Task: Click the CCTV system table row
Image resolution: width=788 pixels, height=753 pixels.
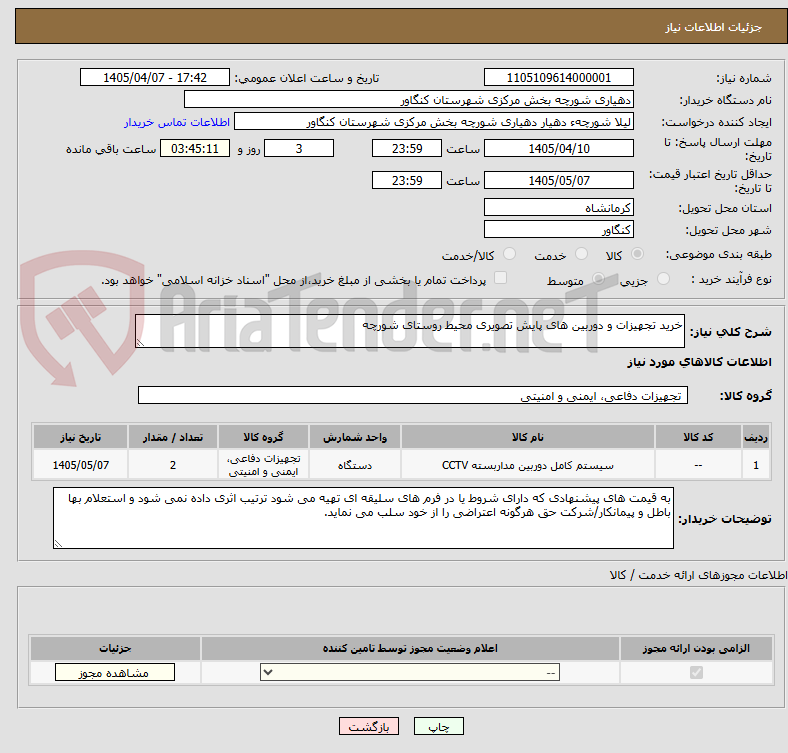Action: [x=401, y=465]
